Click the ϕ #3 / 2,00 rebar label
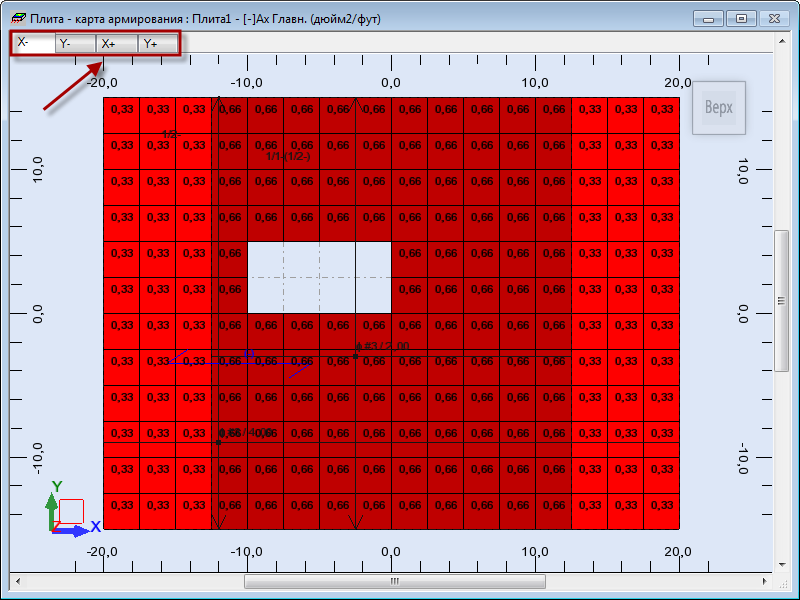This screenshot has height=600, width=800. tap(382, 346)
